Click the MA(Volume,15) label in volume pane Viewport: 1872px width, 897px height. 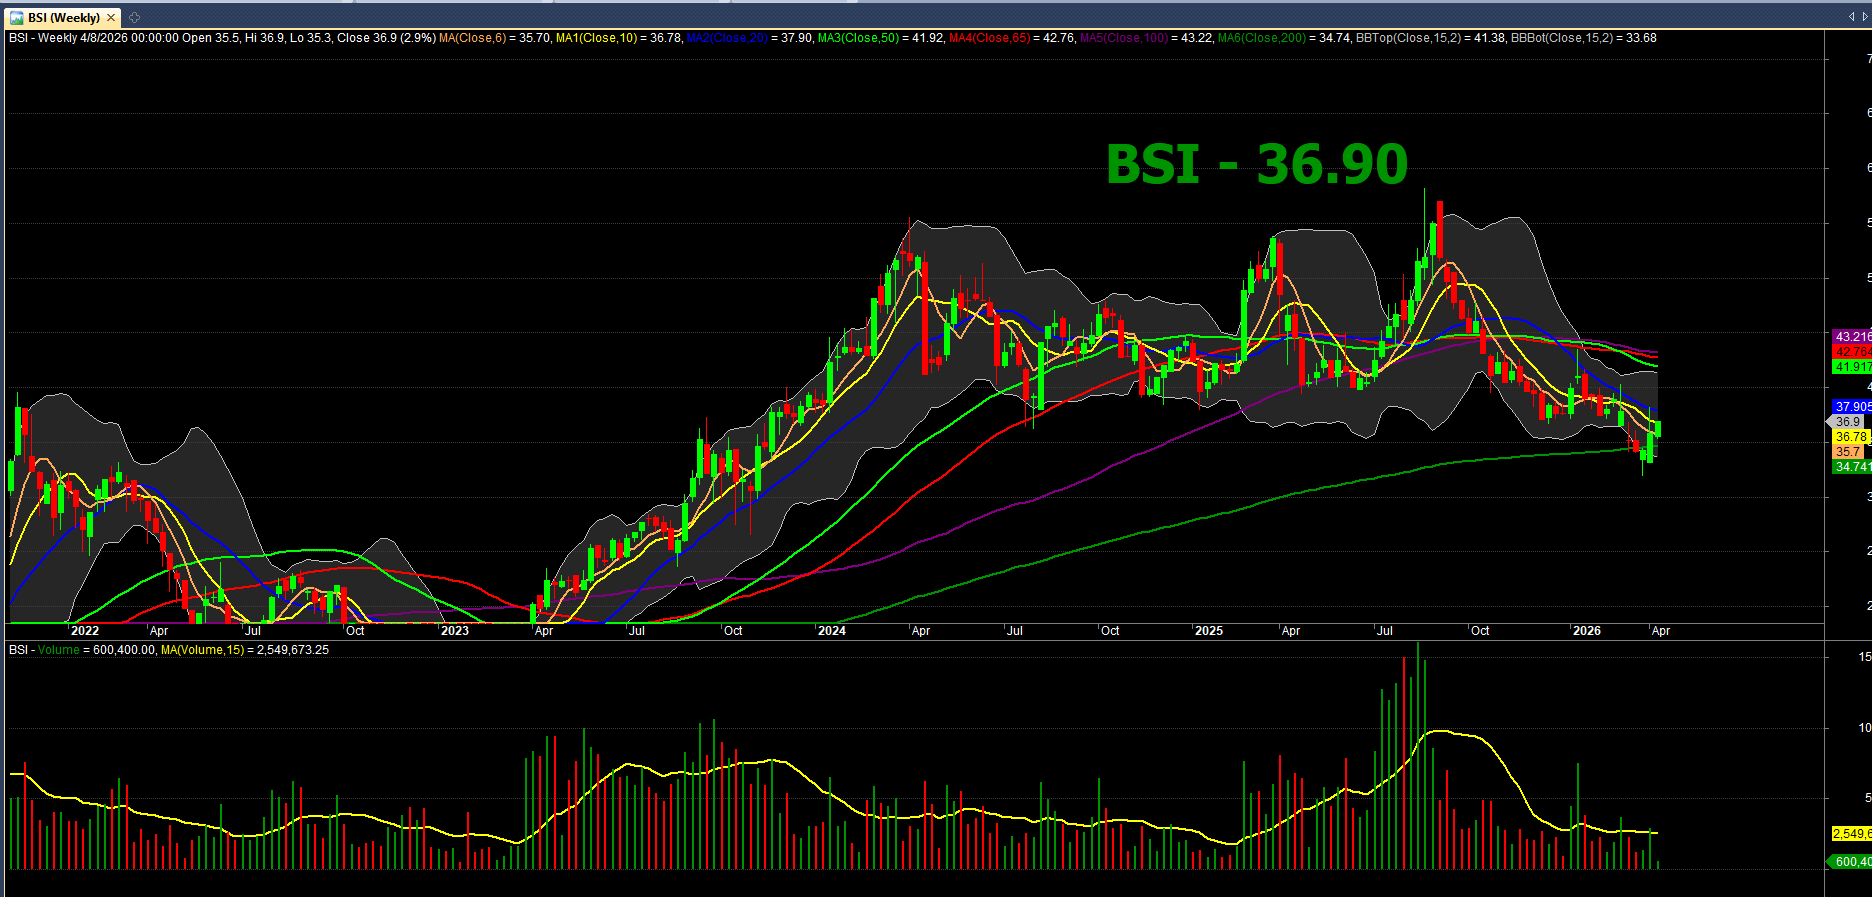tap(202, 650)
